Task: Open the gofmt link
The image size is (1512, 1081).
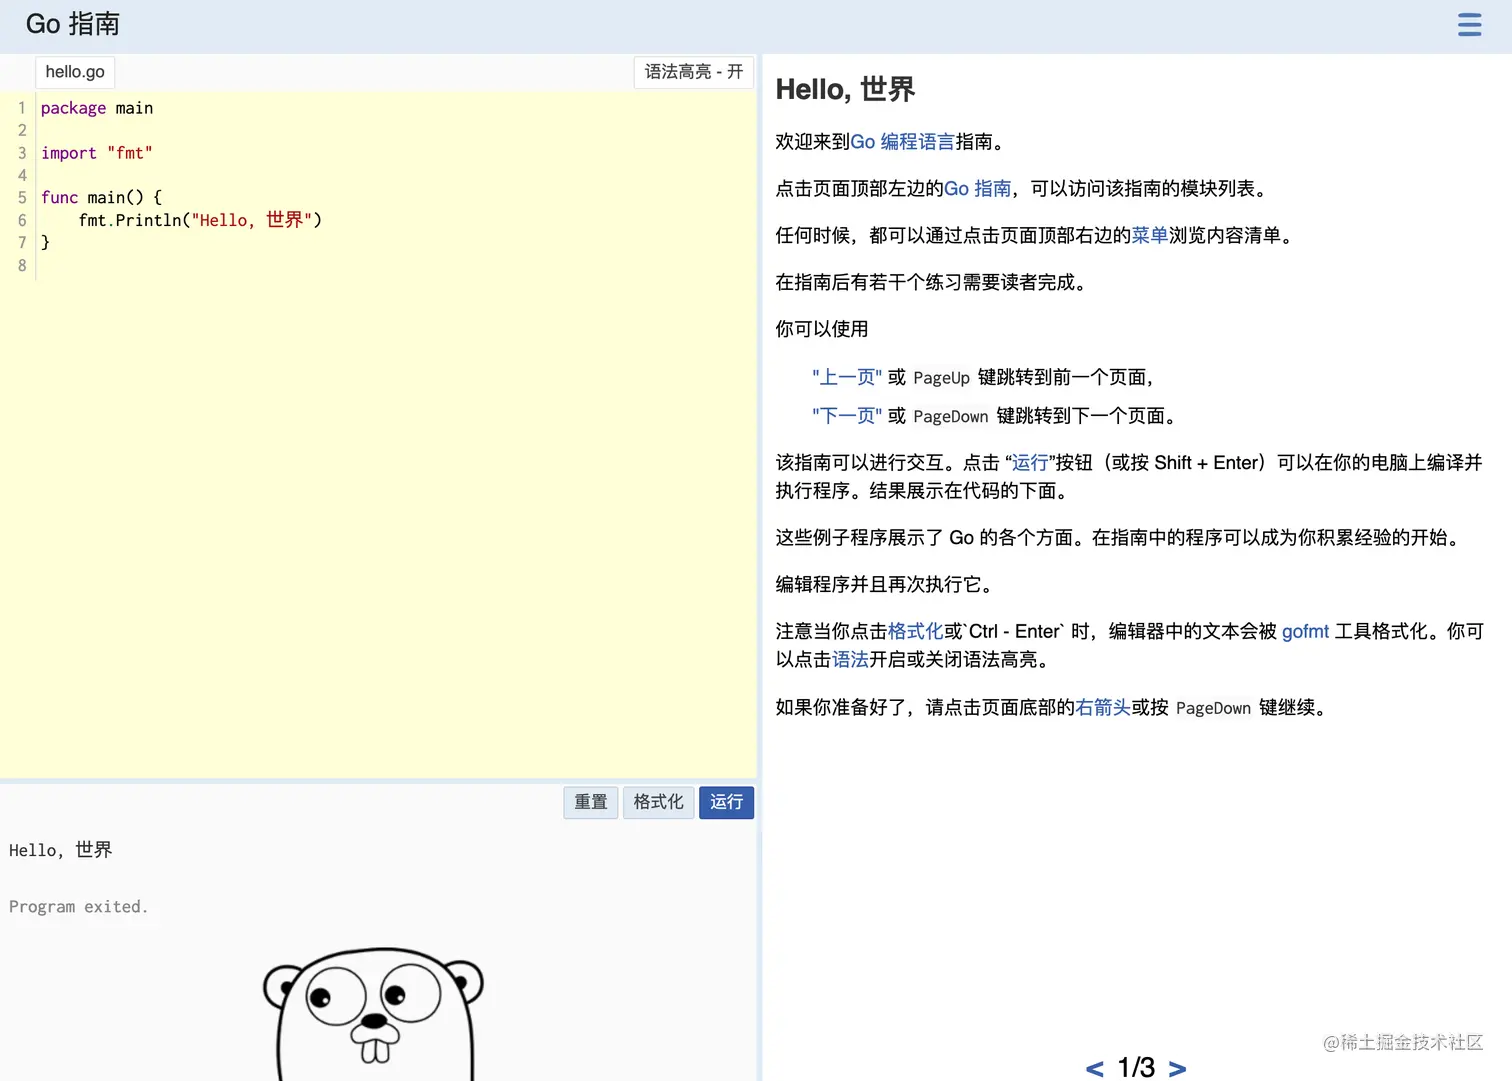Action: (x=1305, y=632)
